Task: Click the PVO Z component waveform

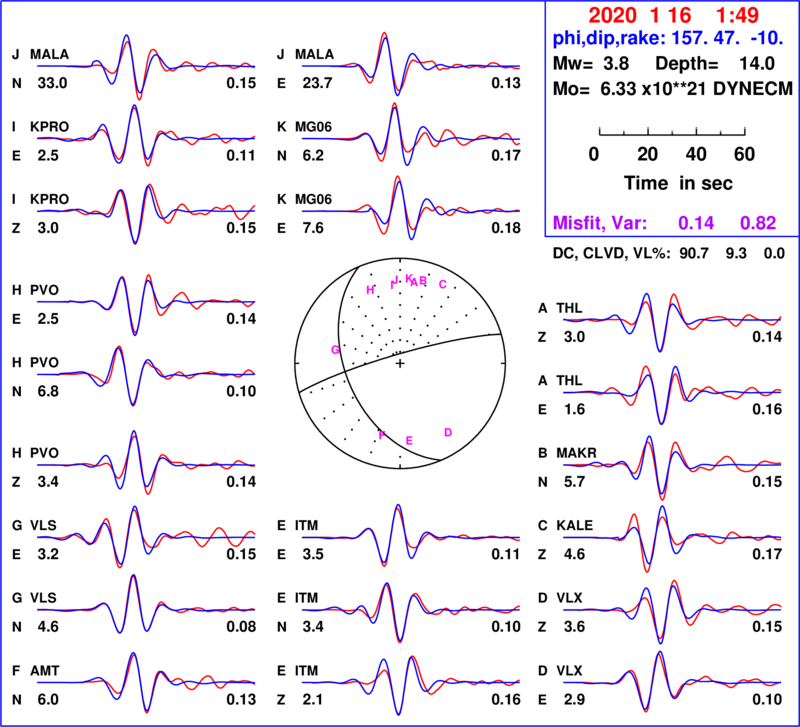Action: [x=146, y=463]
